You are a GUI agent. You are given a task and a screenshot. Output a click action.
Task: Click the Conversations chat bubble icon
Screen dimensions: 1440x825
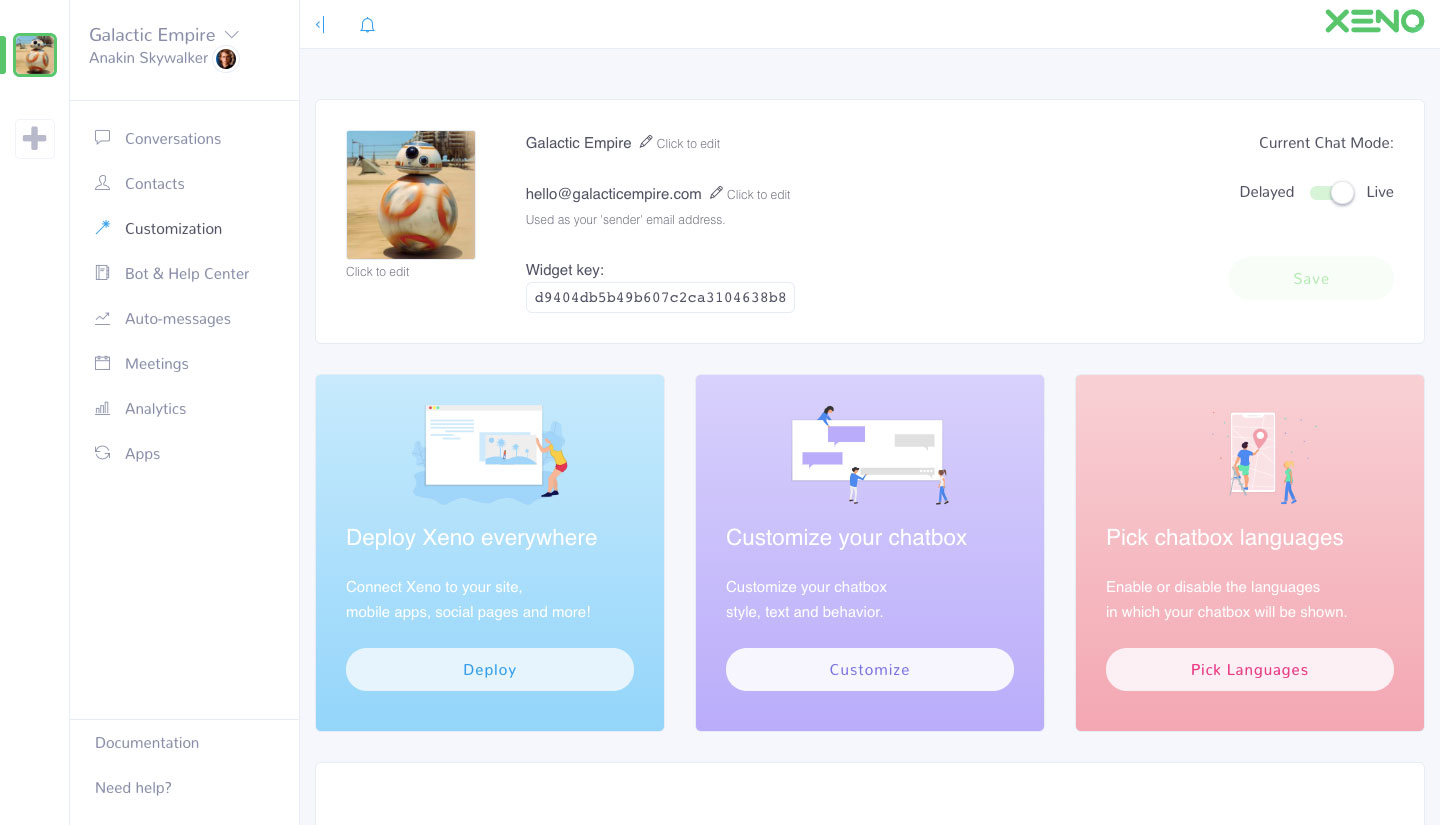coord(102,138)
